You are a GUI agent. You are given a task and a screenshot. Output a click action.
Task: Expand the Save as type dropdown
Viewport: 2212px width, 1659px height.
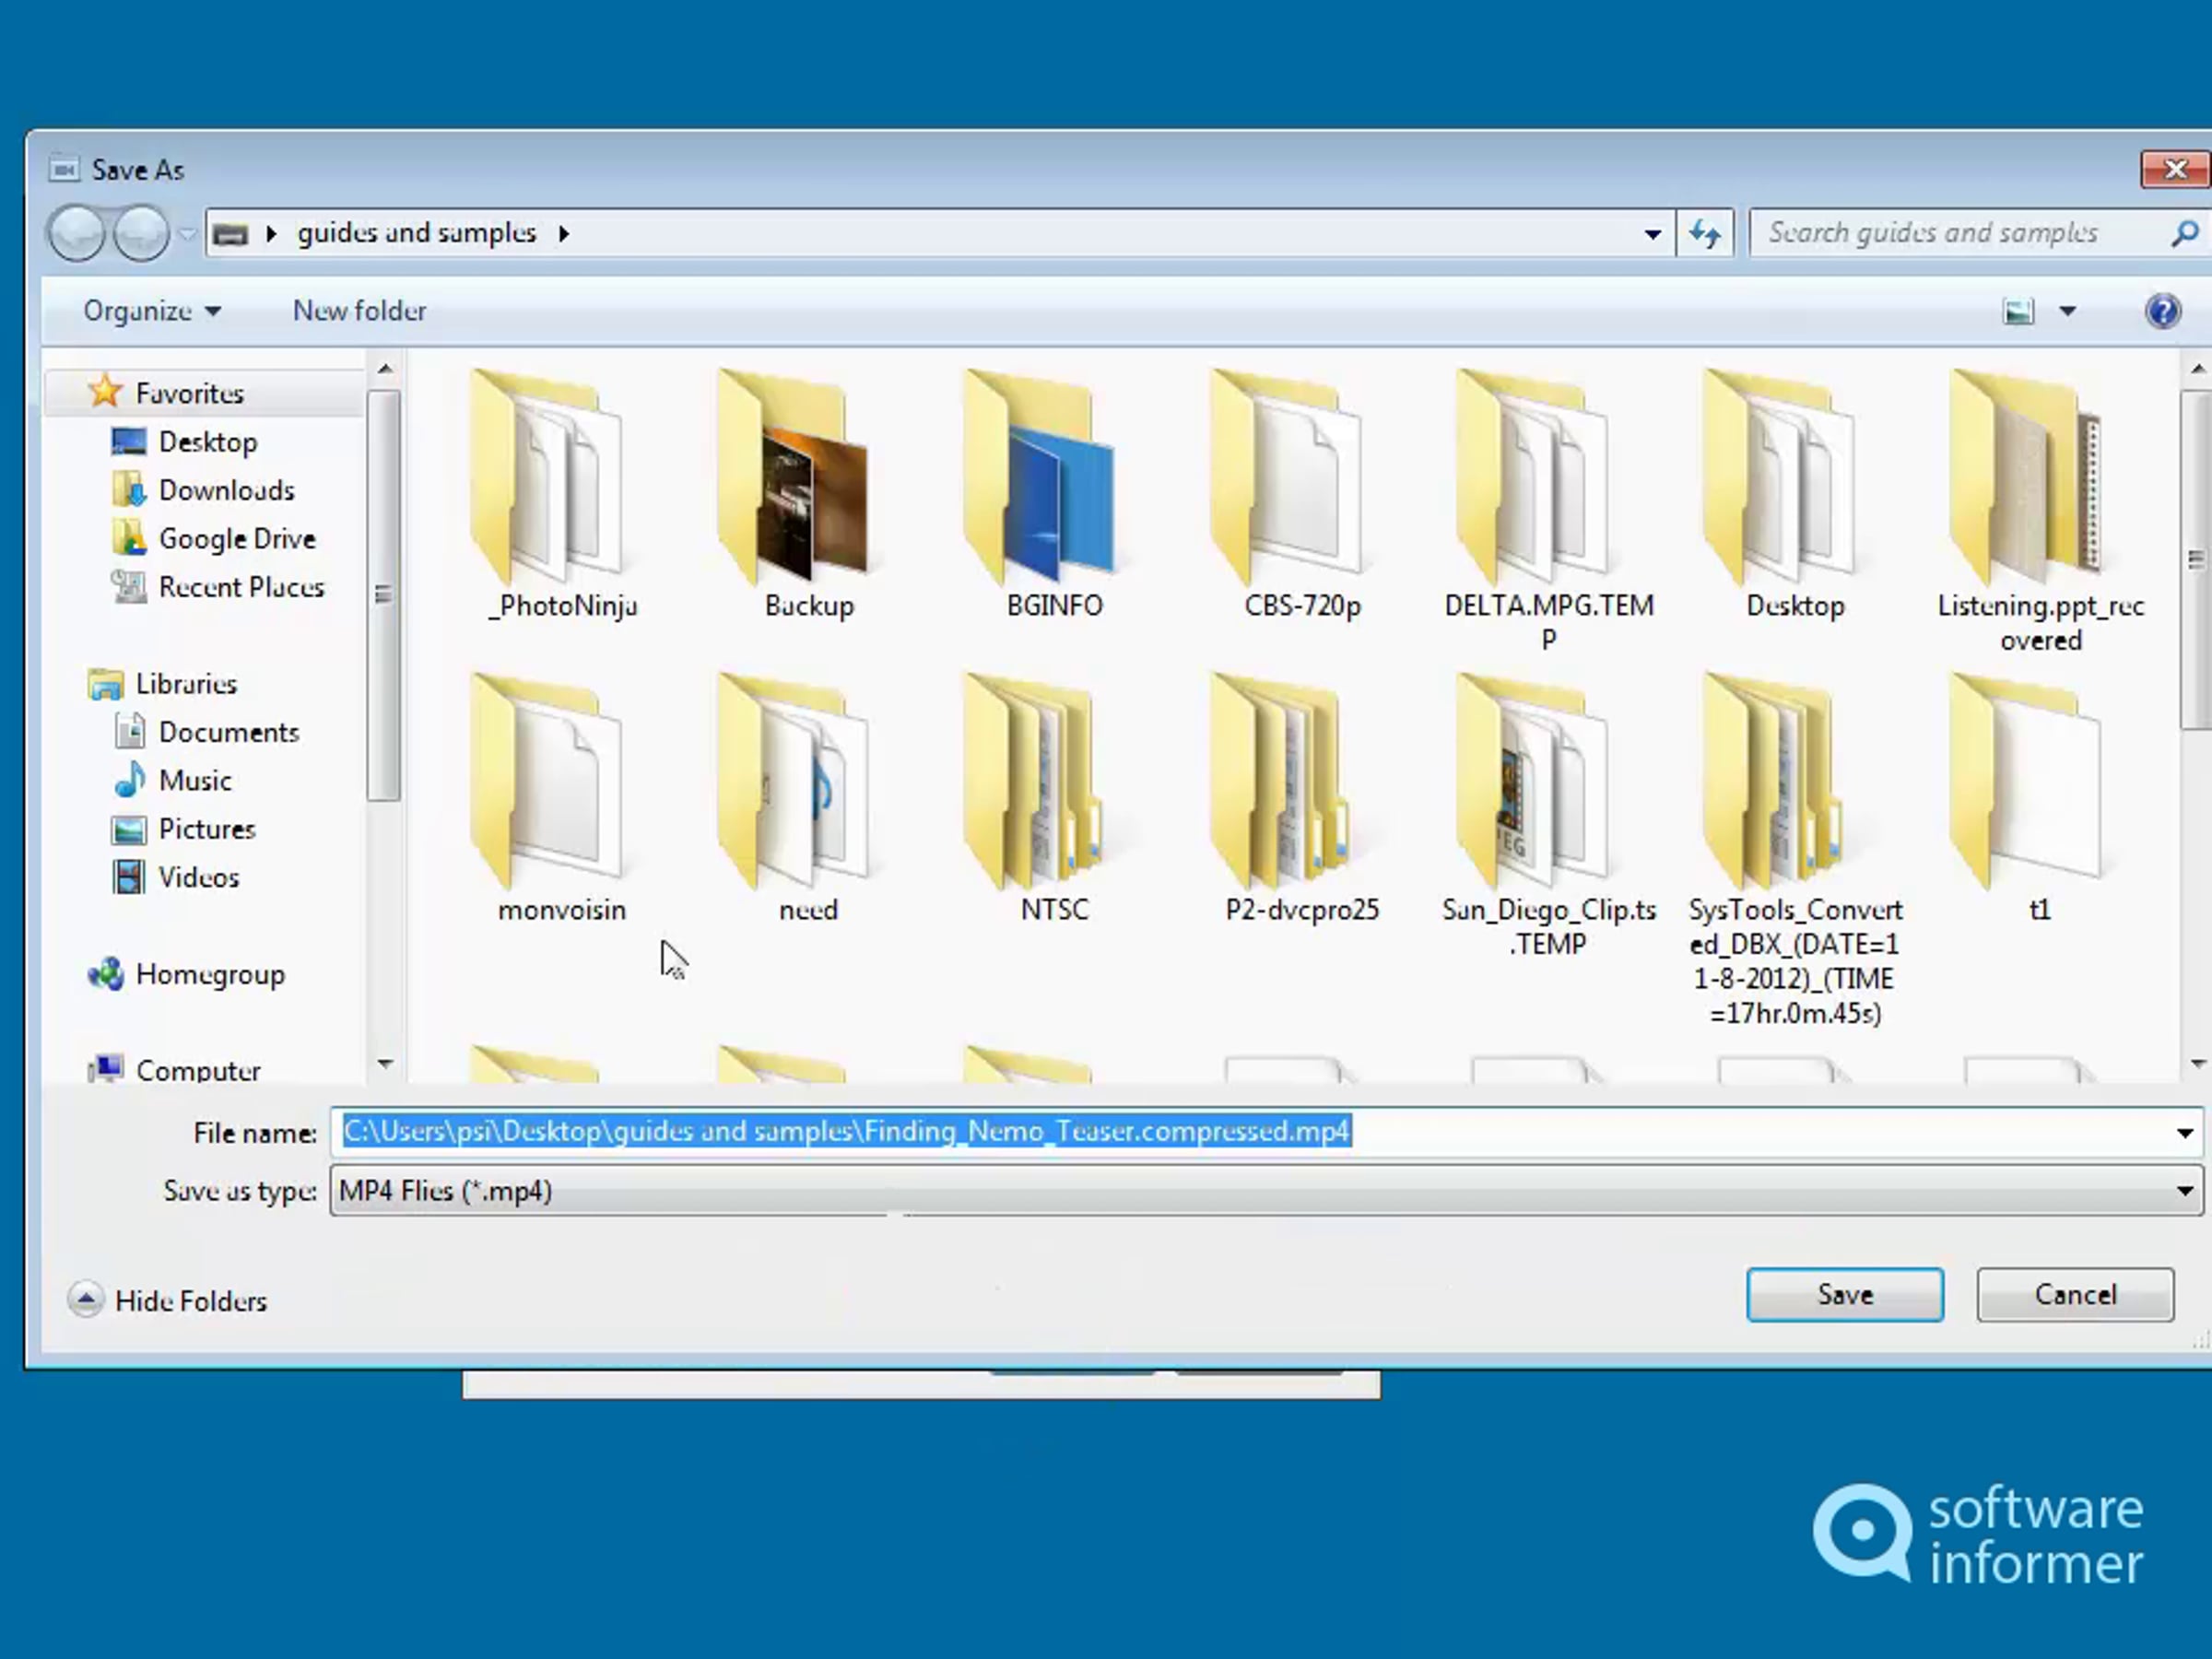(2184, 1191)
